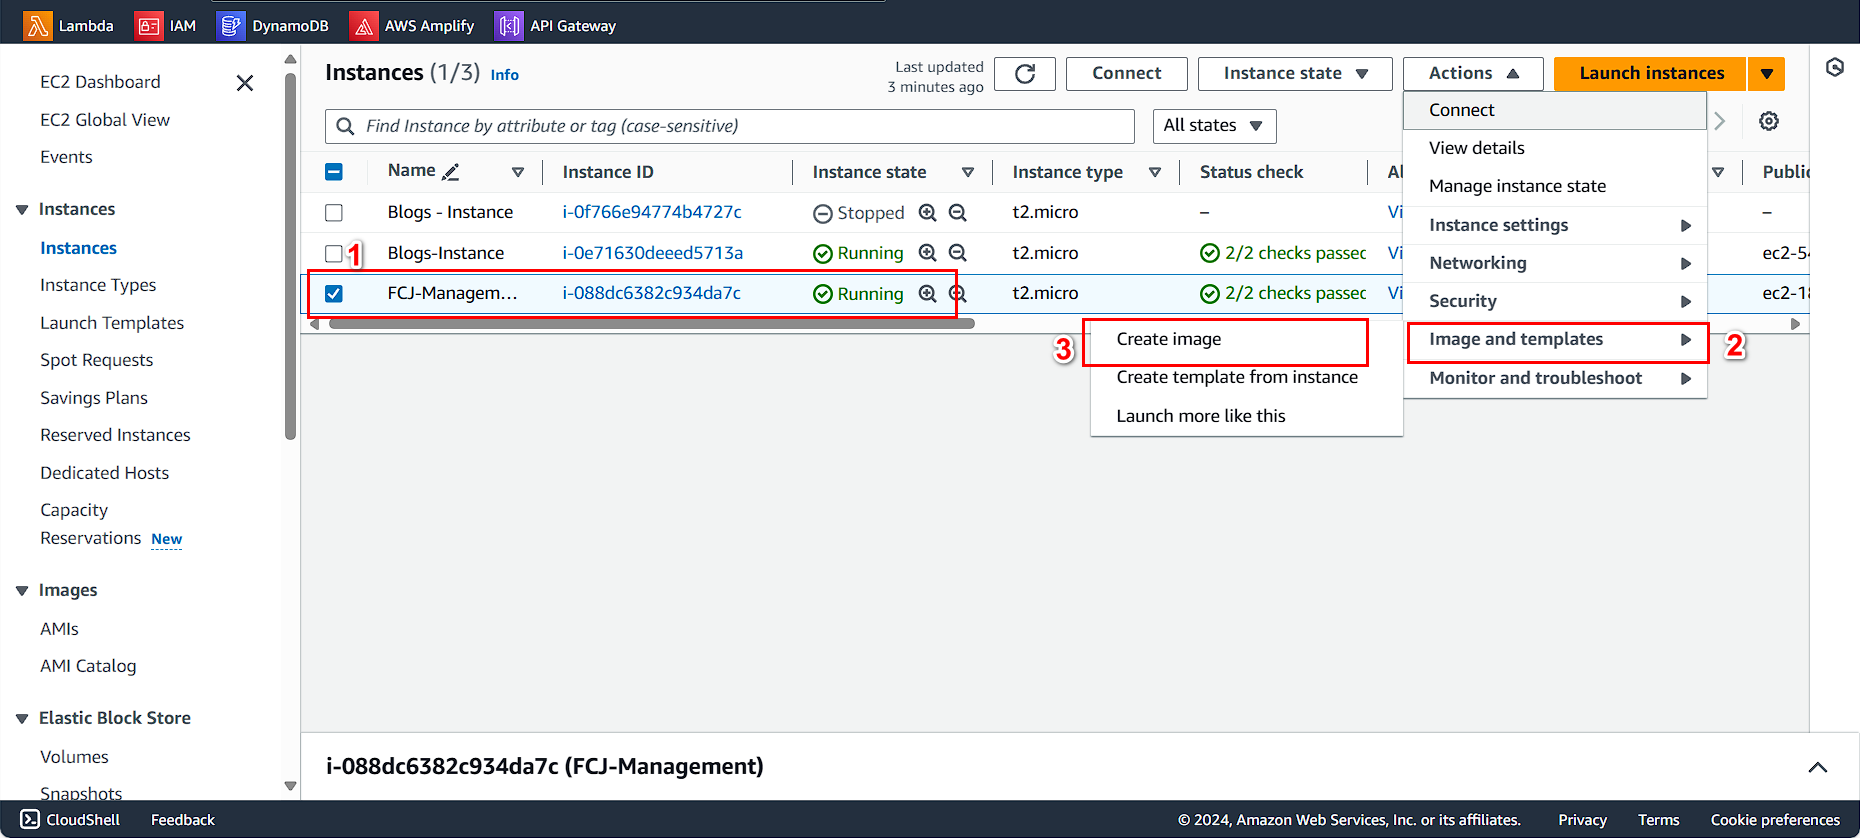Open instance ID i-0e71630deeed5713a
The image size is (1860, 838).
652,253
